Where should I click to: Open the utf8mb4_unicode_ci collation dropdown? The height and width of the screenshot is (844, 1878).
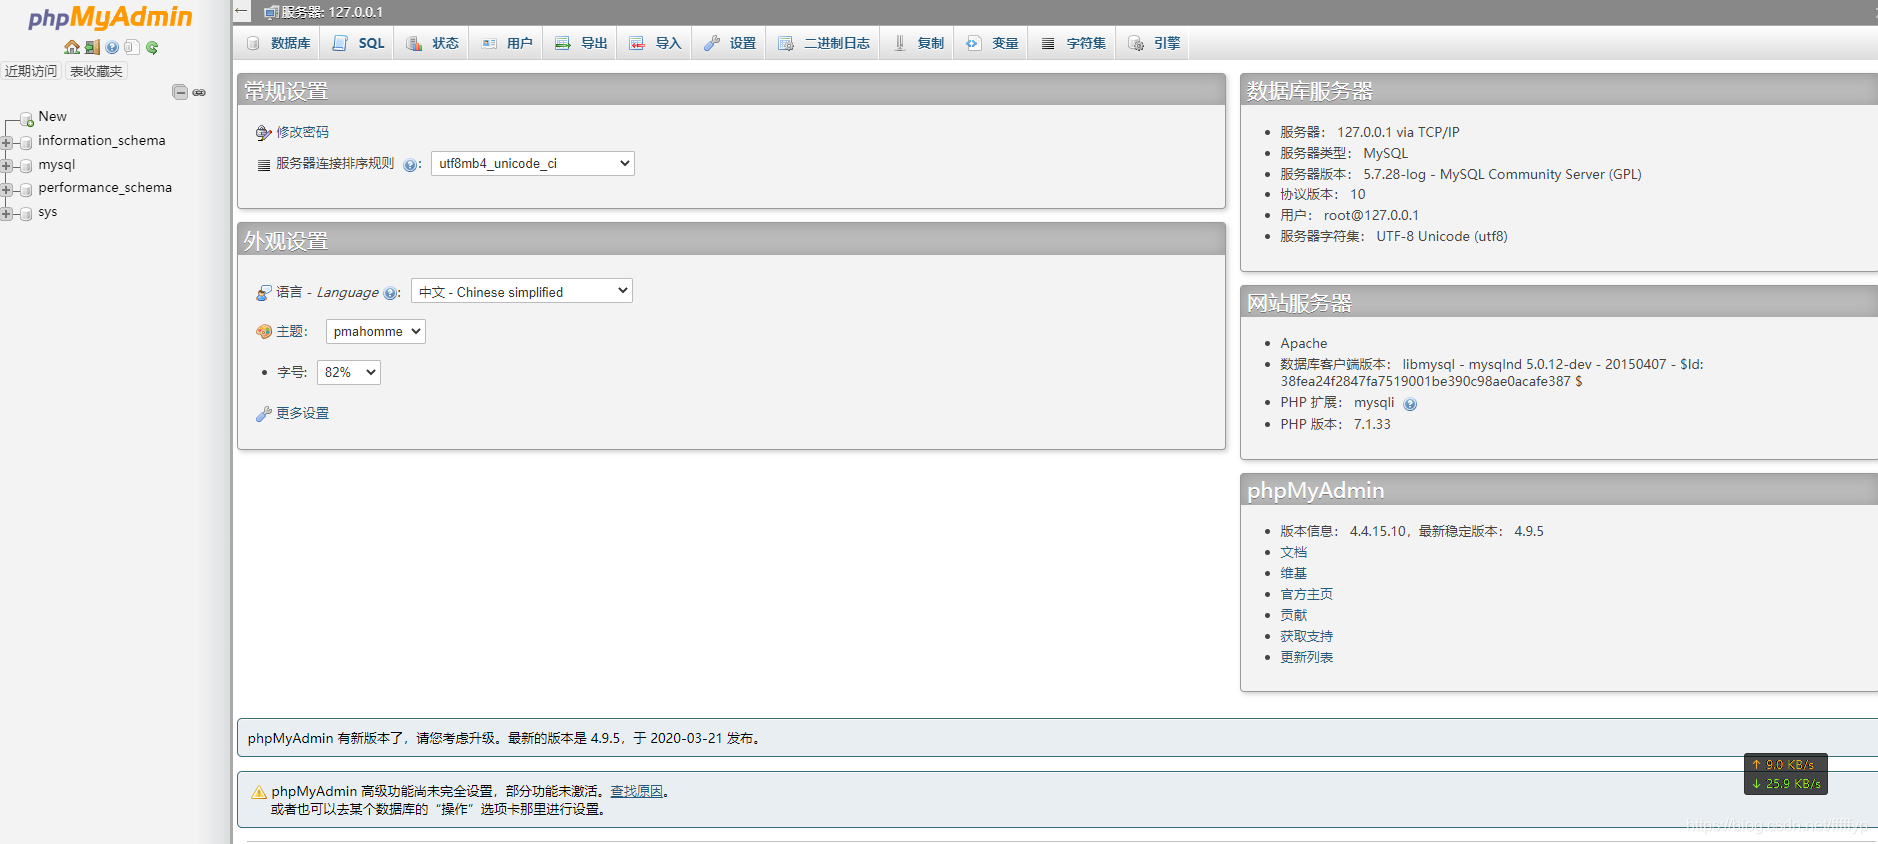pos(533,163)
